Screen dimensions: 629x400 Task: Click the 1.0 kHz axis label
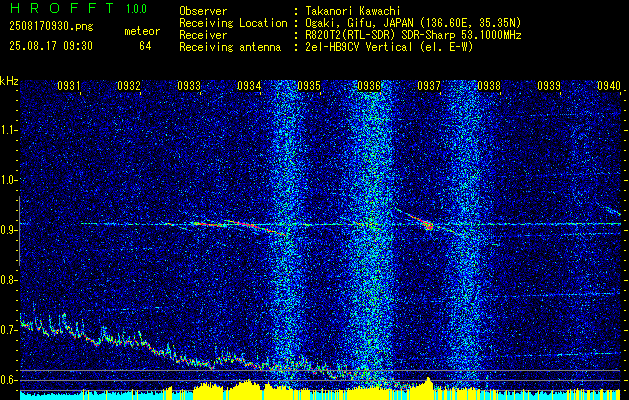(x=8, y=180)
